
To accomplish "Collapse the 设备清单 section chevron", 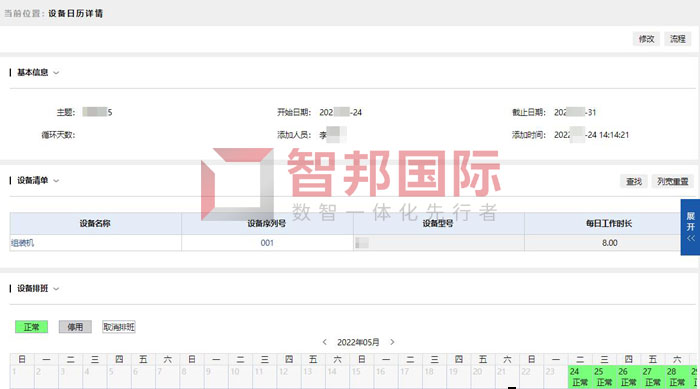I will click(x=56, y=180).
